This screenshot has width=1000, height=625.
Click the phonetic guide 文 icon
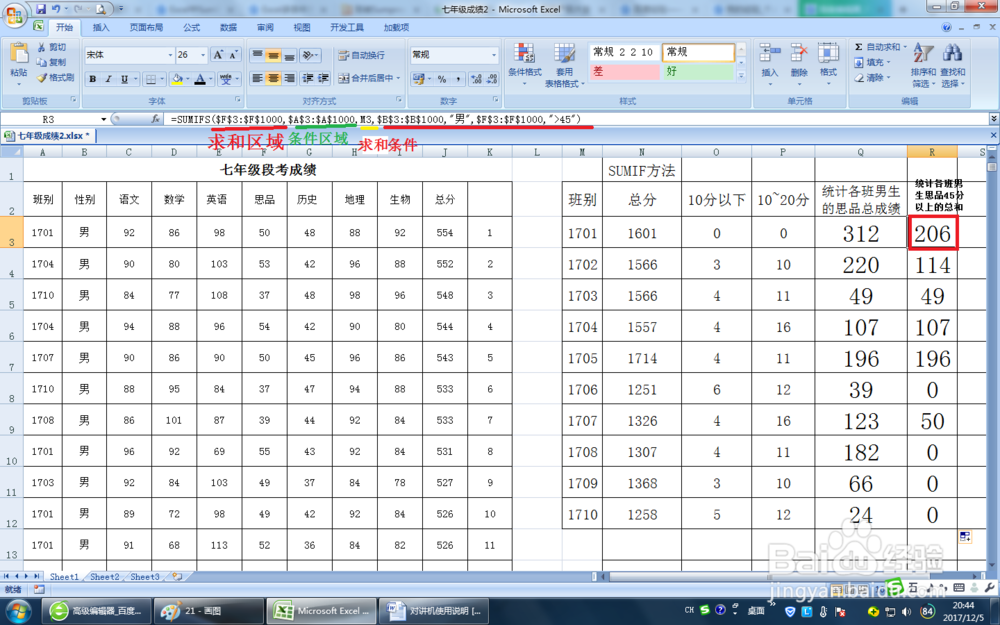click(226, 78)
